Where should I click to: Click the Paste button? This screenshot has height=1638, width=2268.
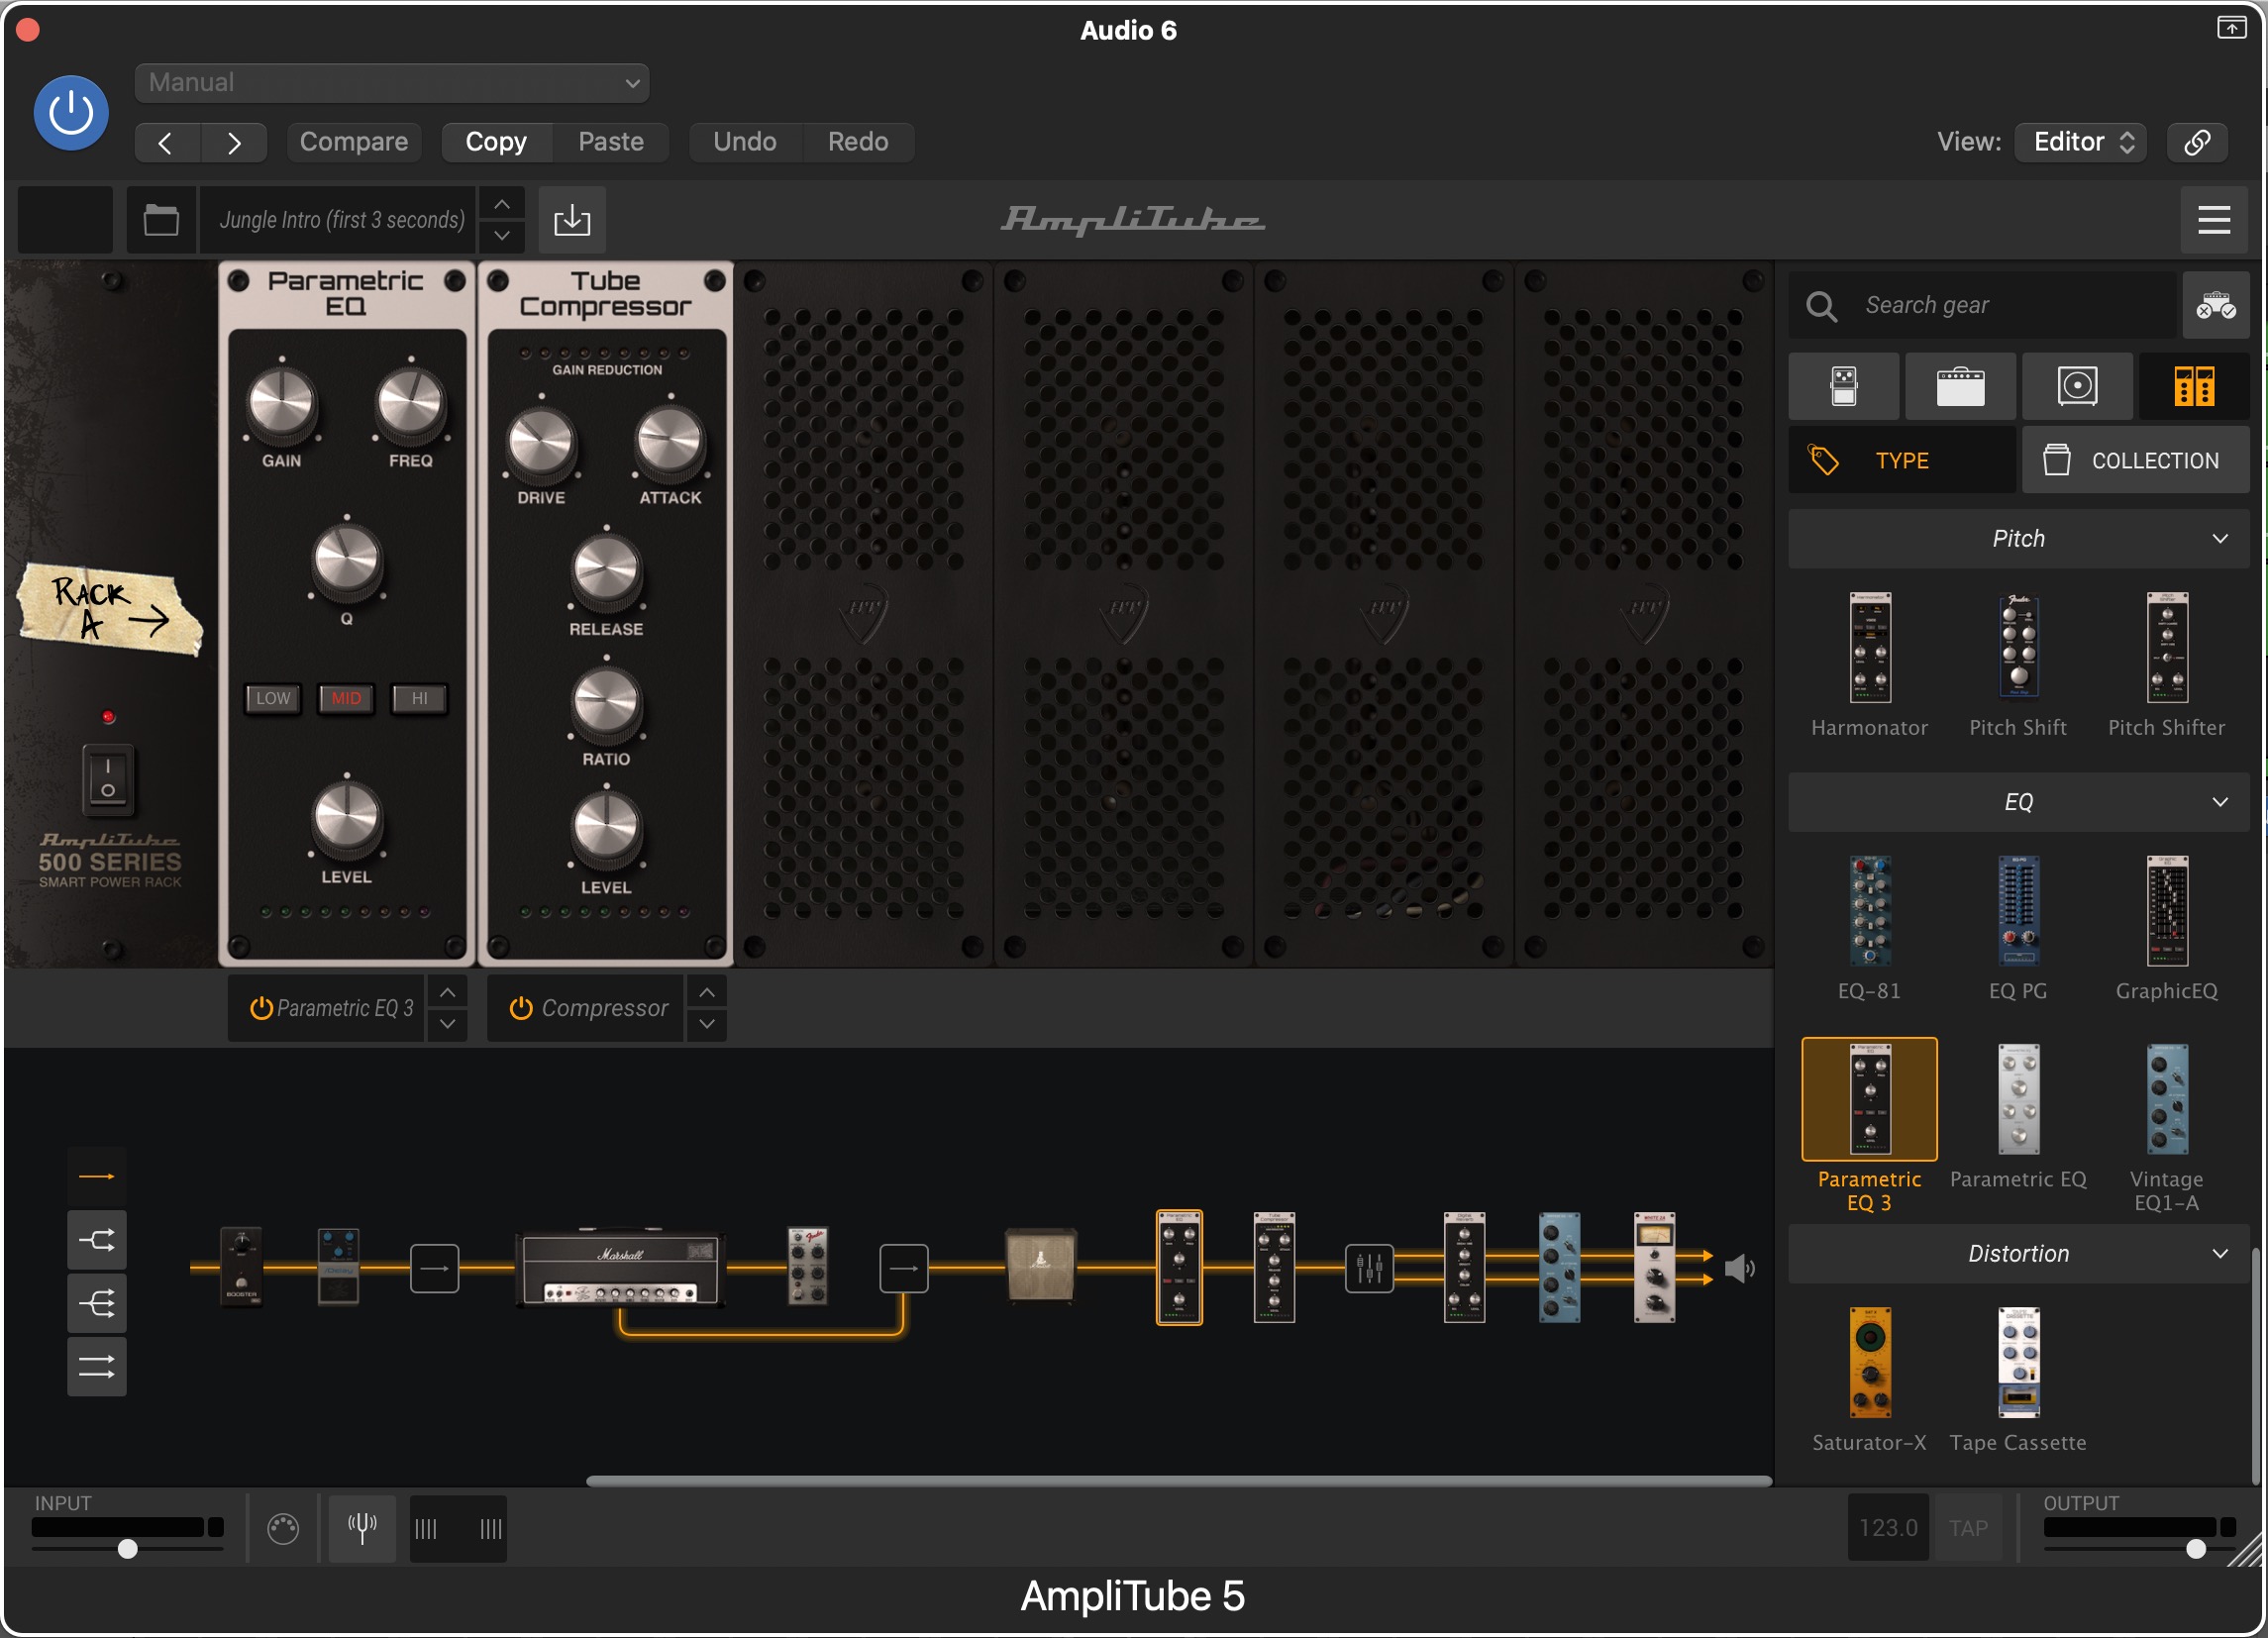(x=610, y=142)
